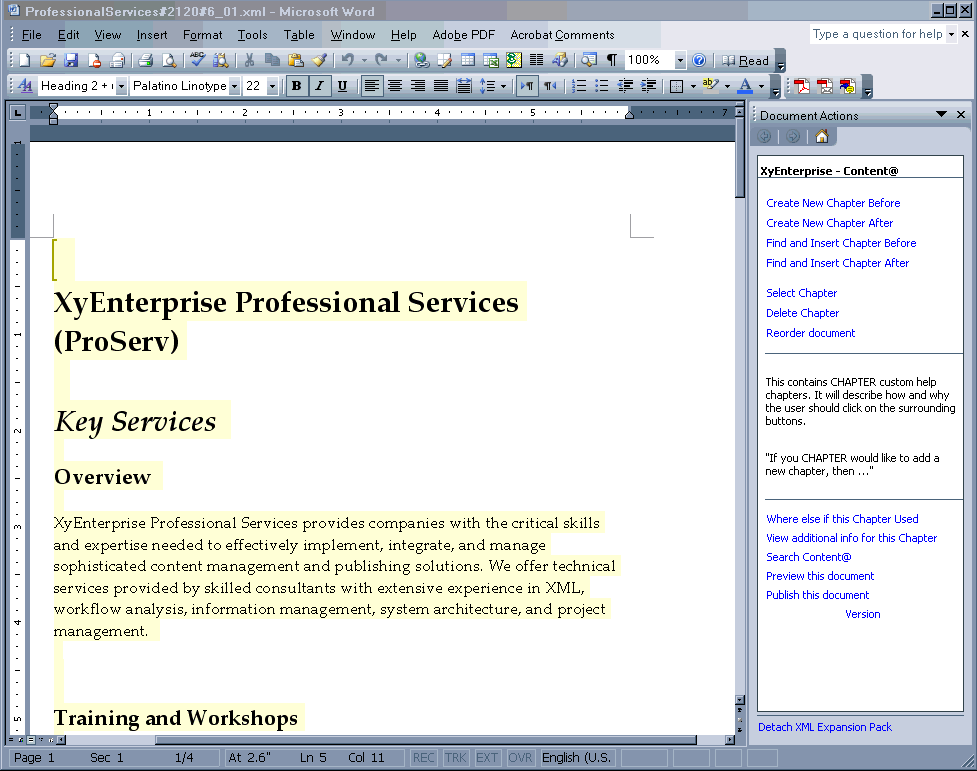Open a file with the folder icon
Screen dimensions: 977x771
point(48,60)
